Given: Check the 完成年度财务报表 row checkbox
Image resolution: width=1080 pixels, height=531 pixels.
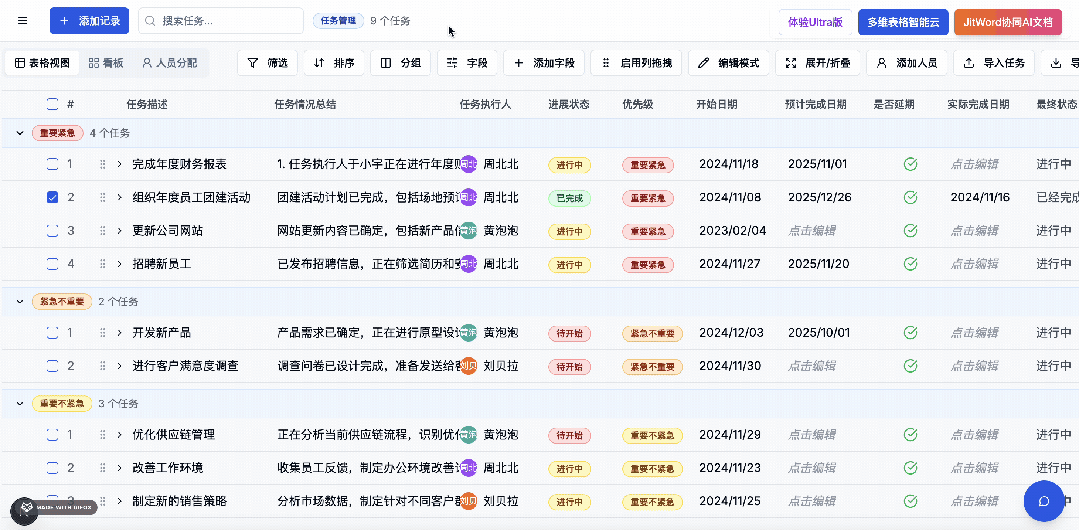Looking at the screenshot, I should tap(53, 165).
